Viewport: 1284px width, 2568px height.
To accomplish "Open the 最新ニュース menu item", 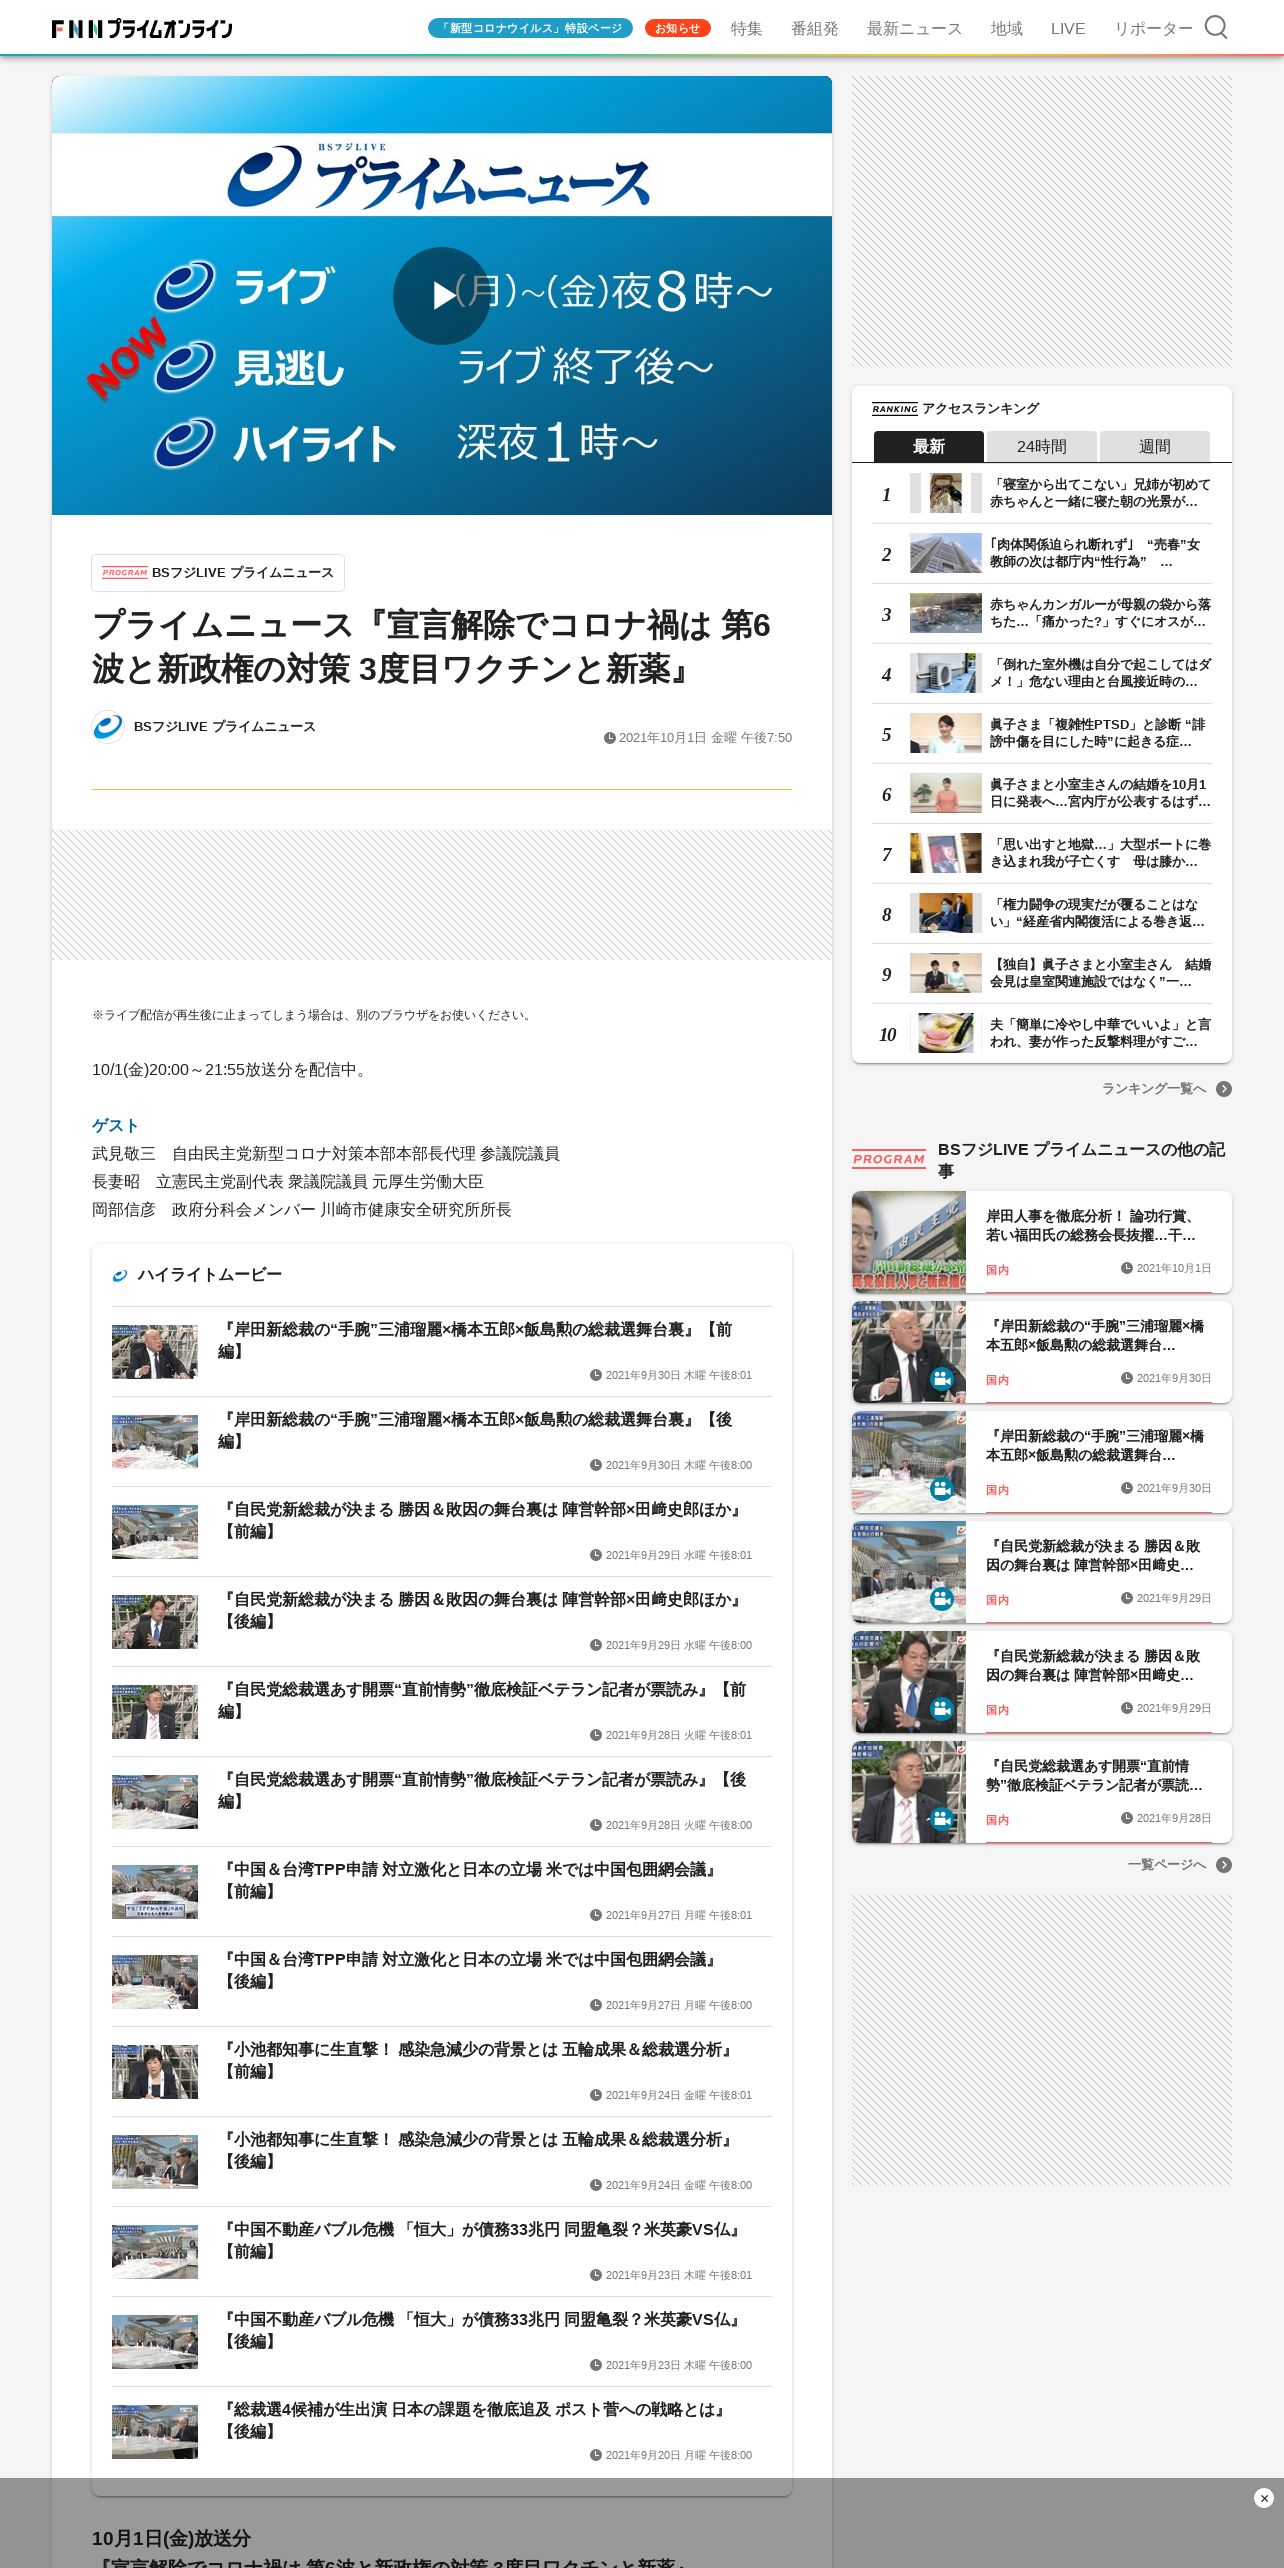I will pos(914,29).
